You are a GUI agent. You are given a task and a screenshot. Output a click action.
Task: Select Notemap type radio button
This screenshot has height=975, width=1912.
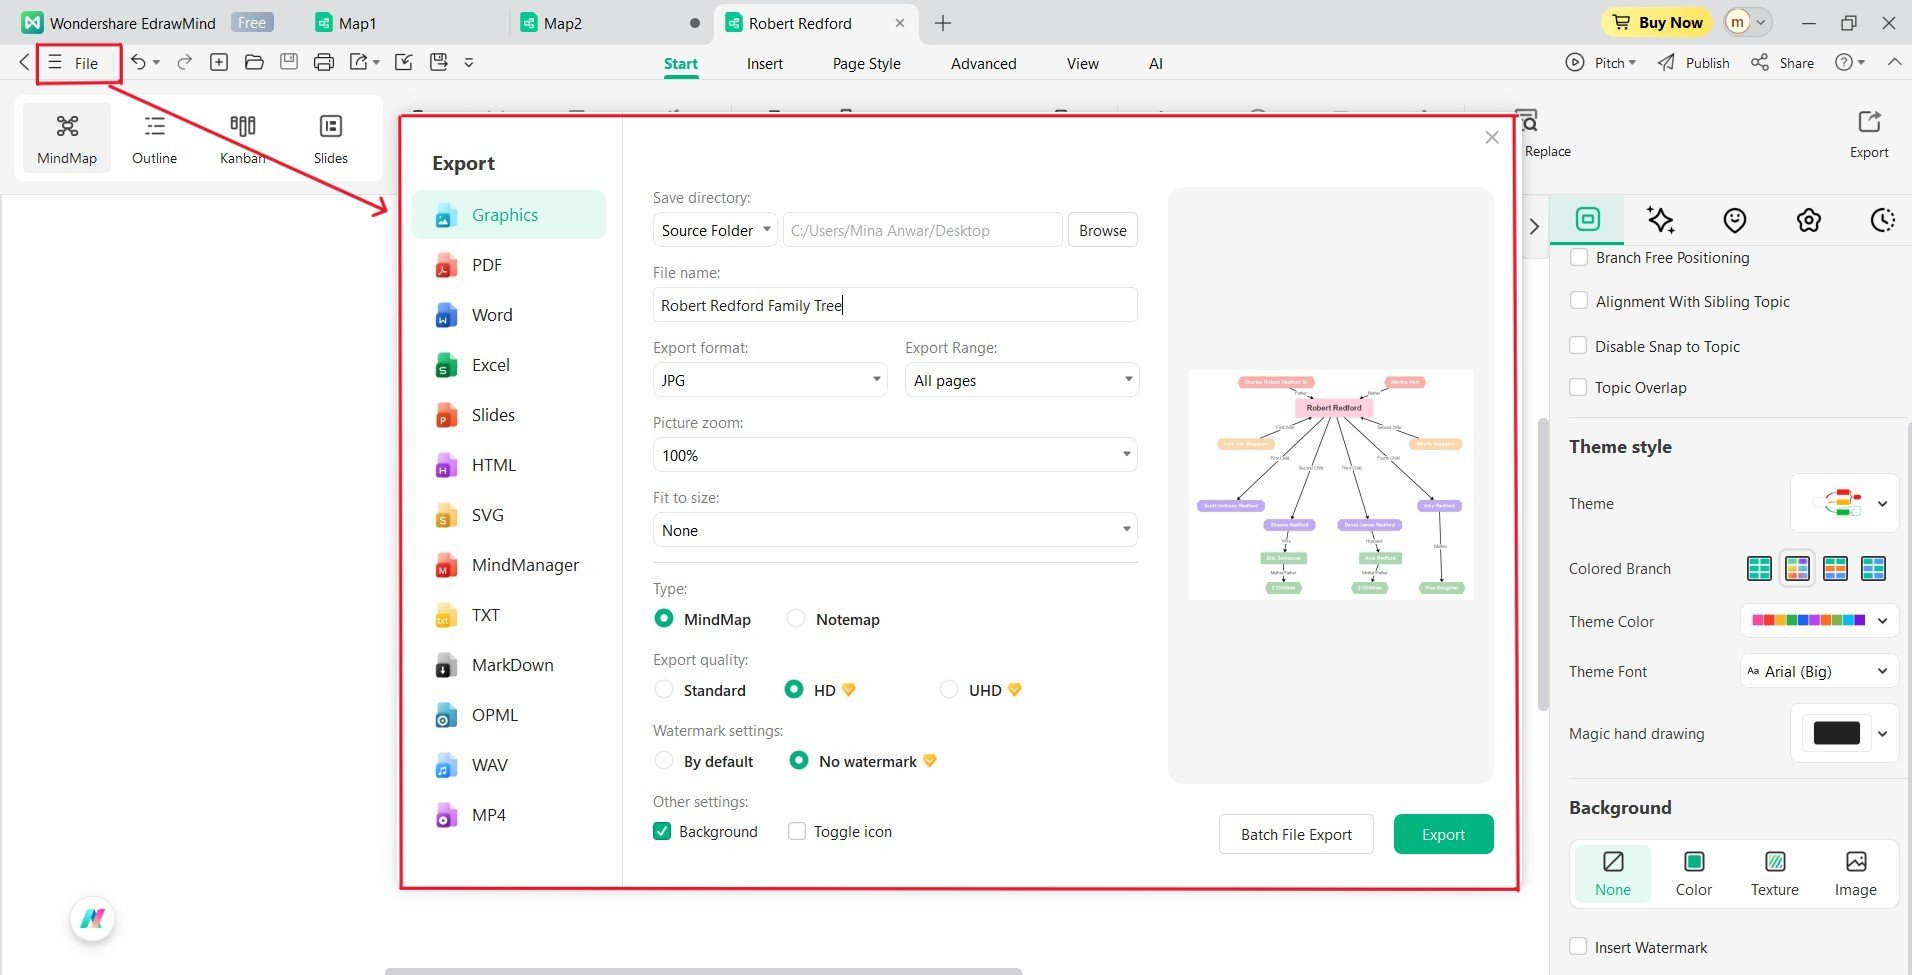tap(796, 619)
